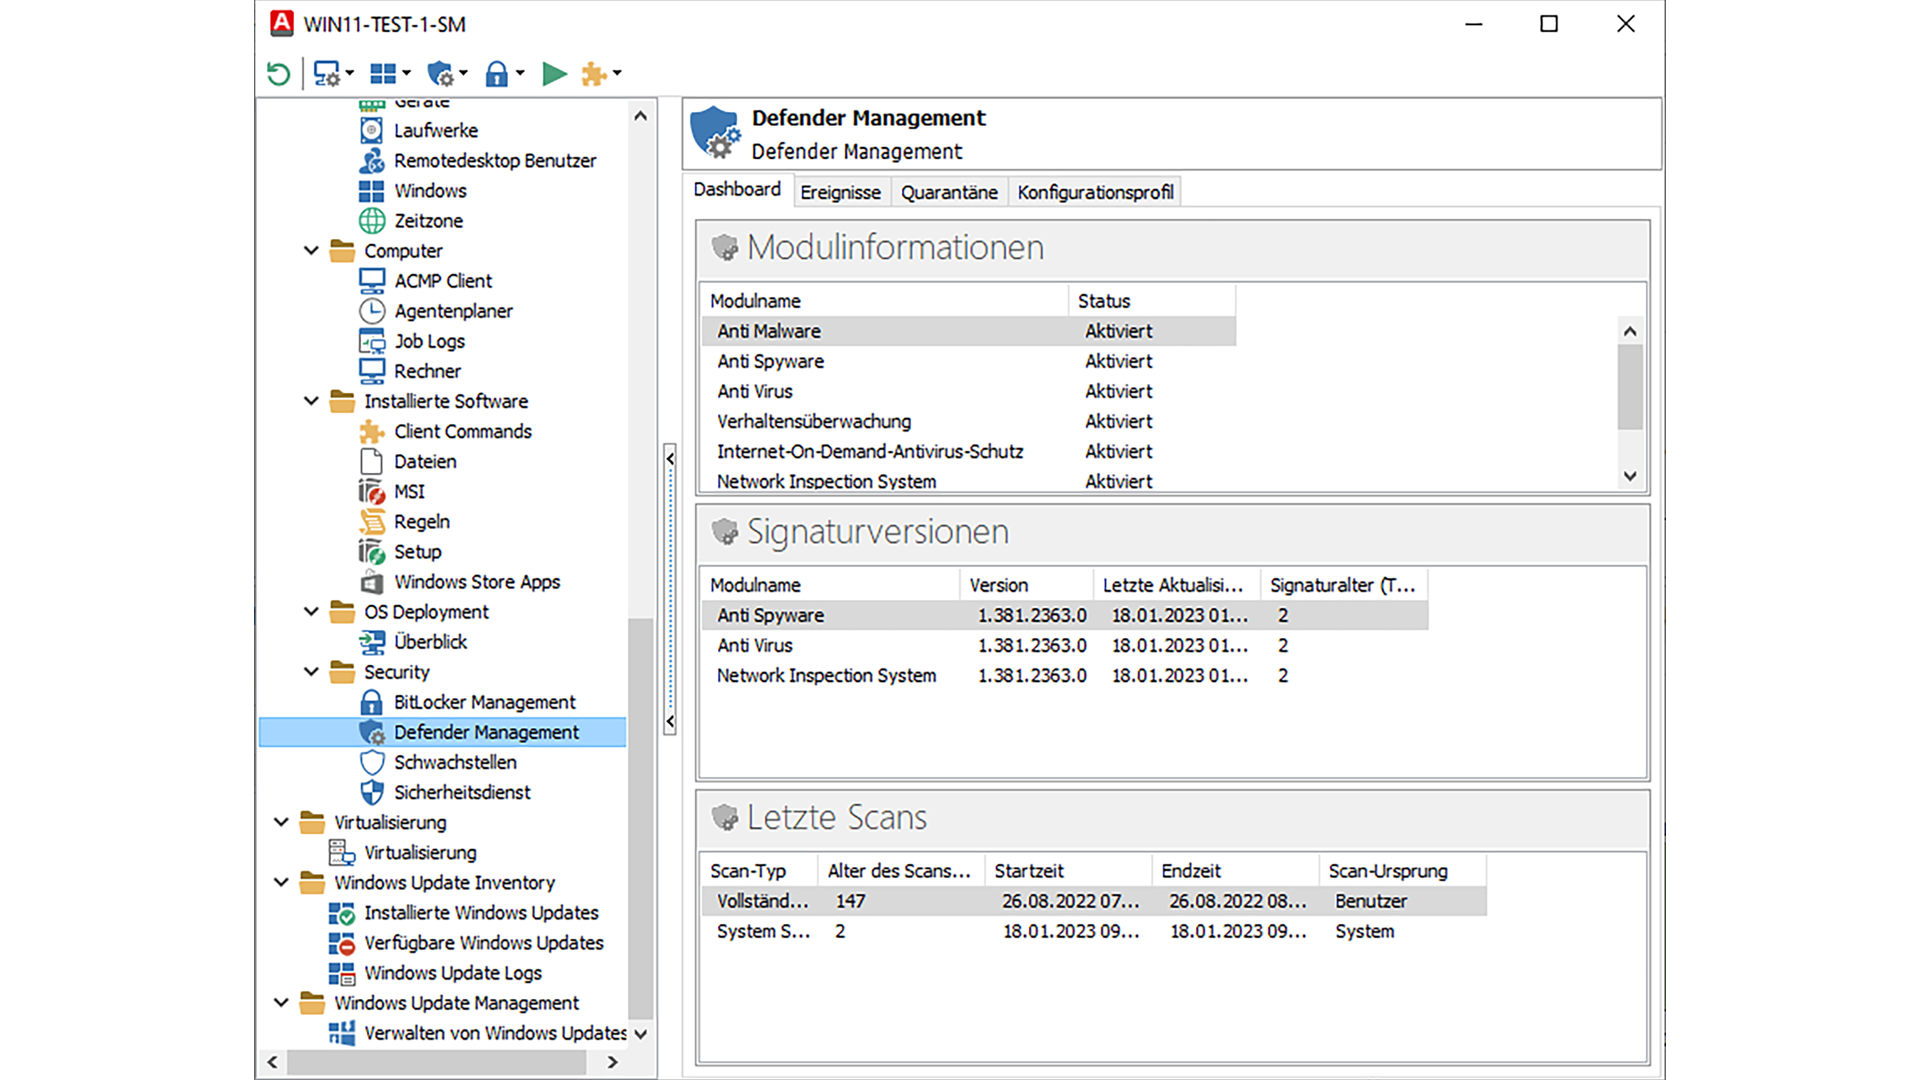Open dropdown arrow next to puzzle piece icon
Viewport: 1920px width, 1080px height.
pos(617,73)
